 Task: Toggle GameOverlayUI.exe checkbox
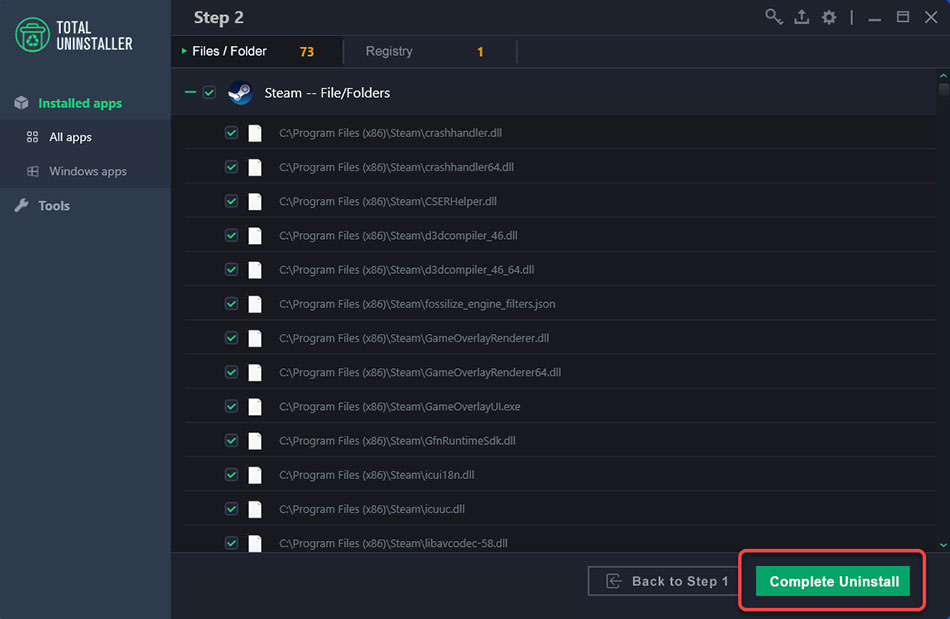coord(231,406)
